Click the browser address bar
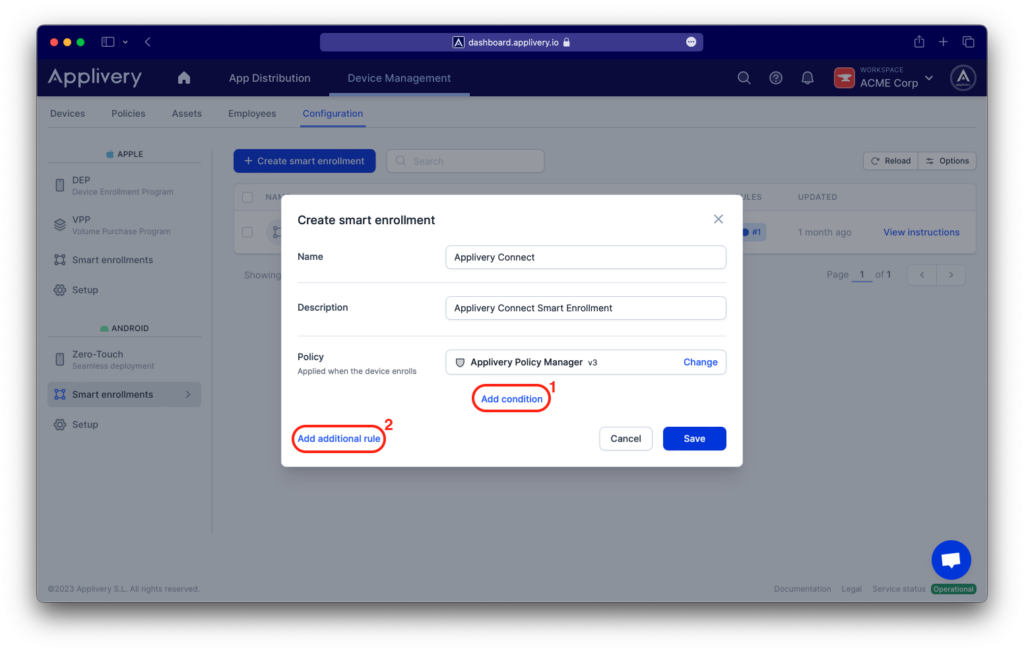The width and height of the screenshot is (1024, 651). tap(511, 42)
